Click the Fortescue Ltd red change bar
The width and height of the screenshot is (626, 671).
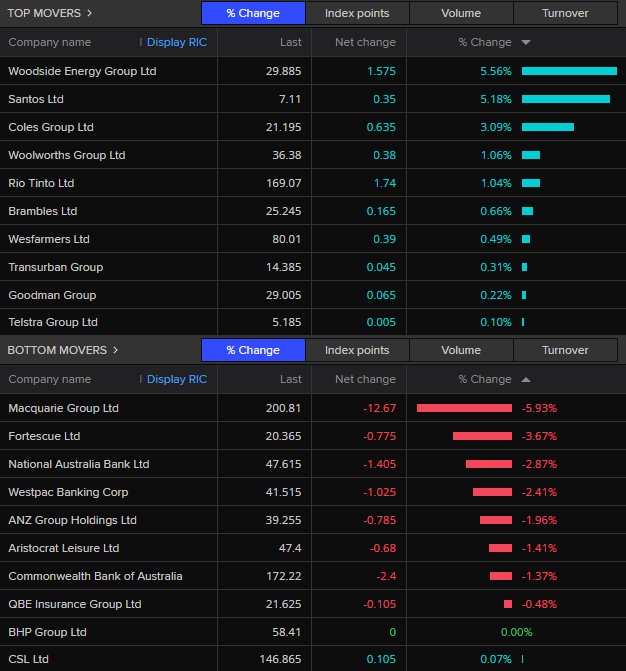[482, 436]
